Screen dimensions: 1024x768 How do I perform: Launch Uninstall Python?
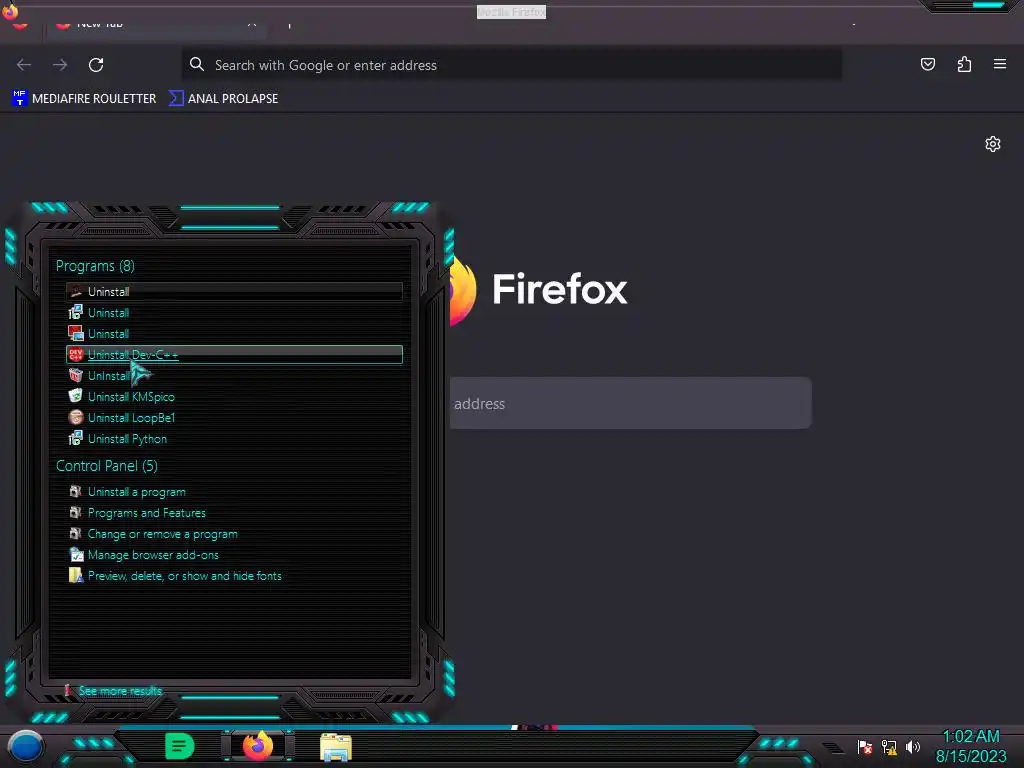tap(234, 439)
